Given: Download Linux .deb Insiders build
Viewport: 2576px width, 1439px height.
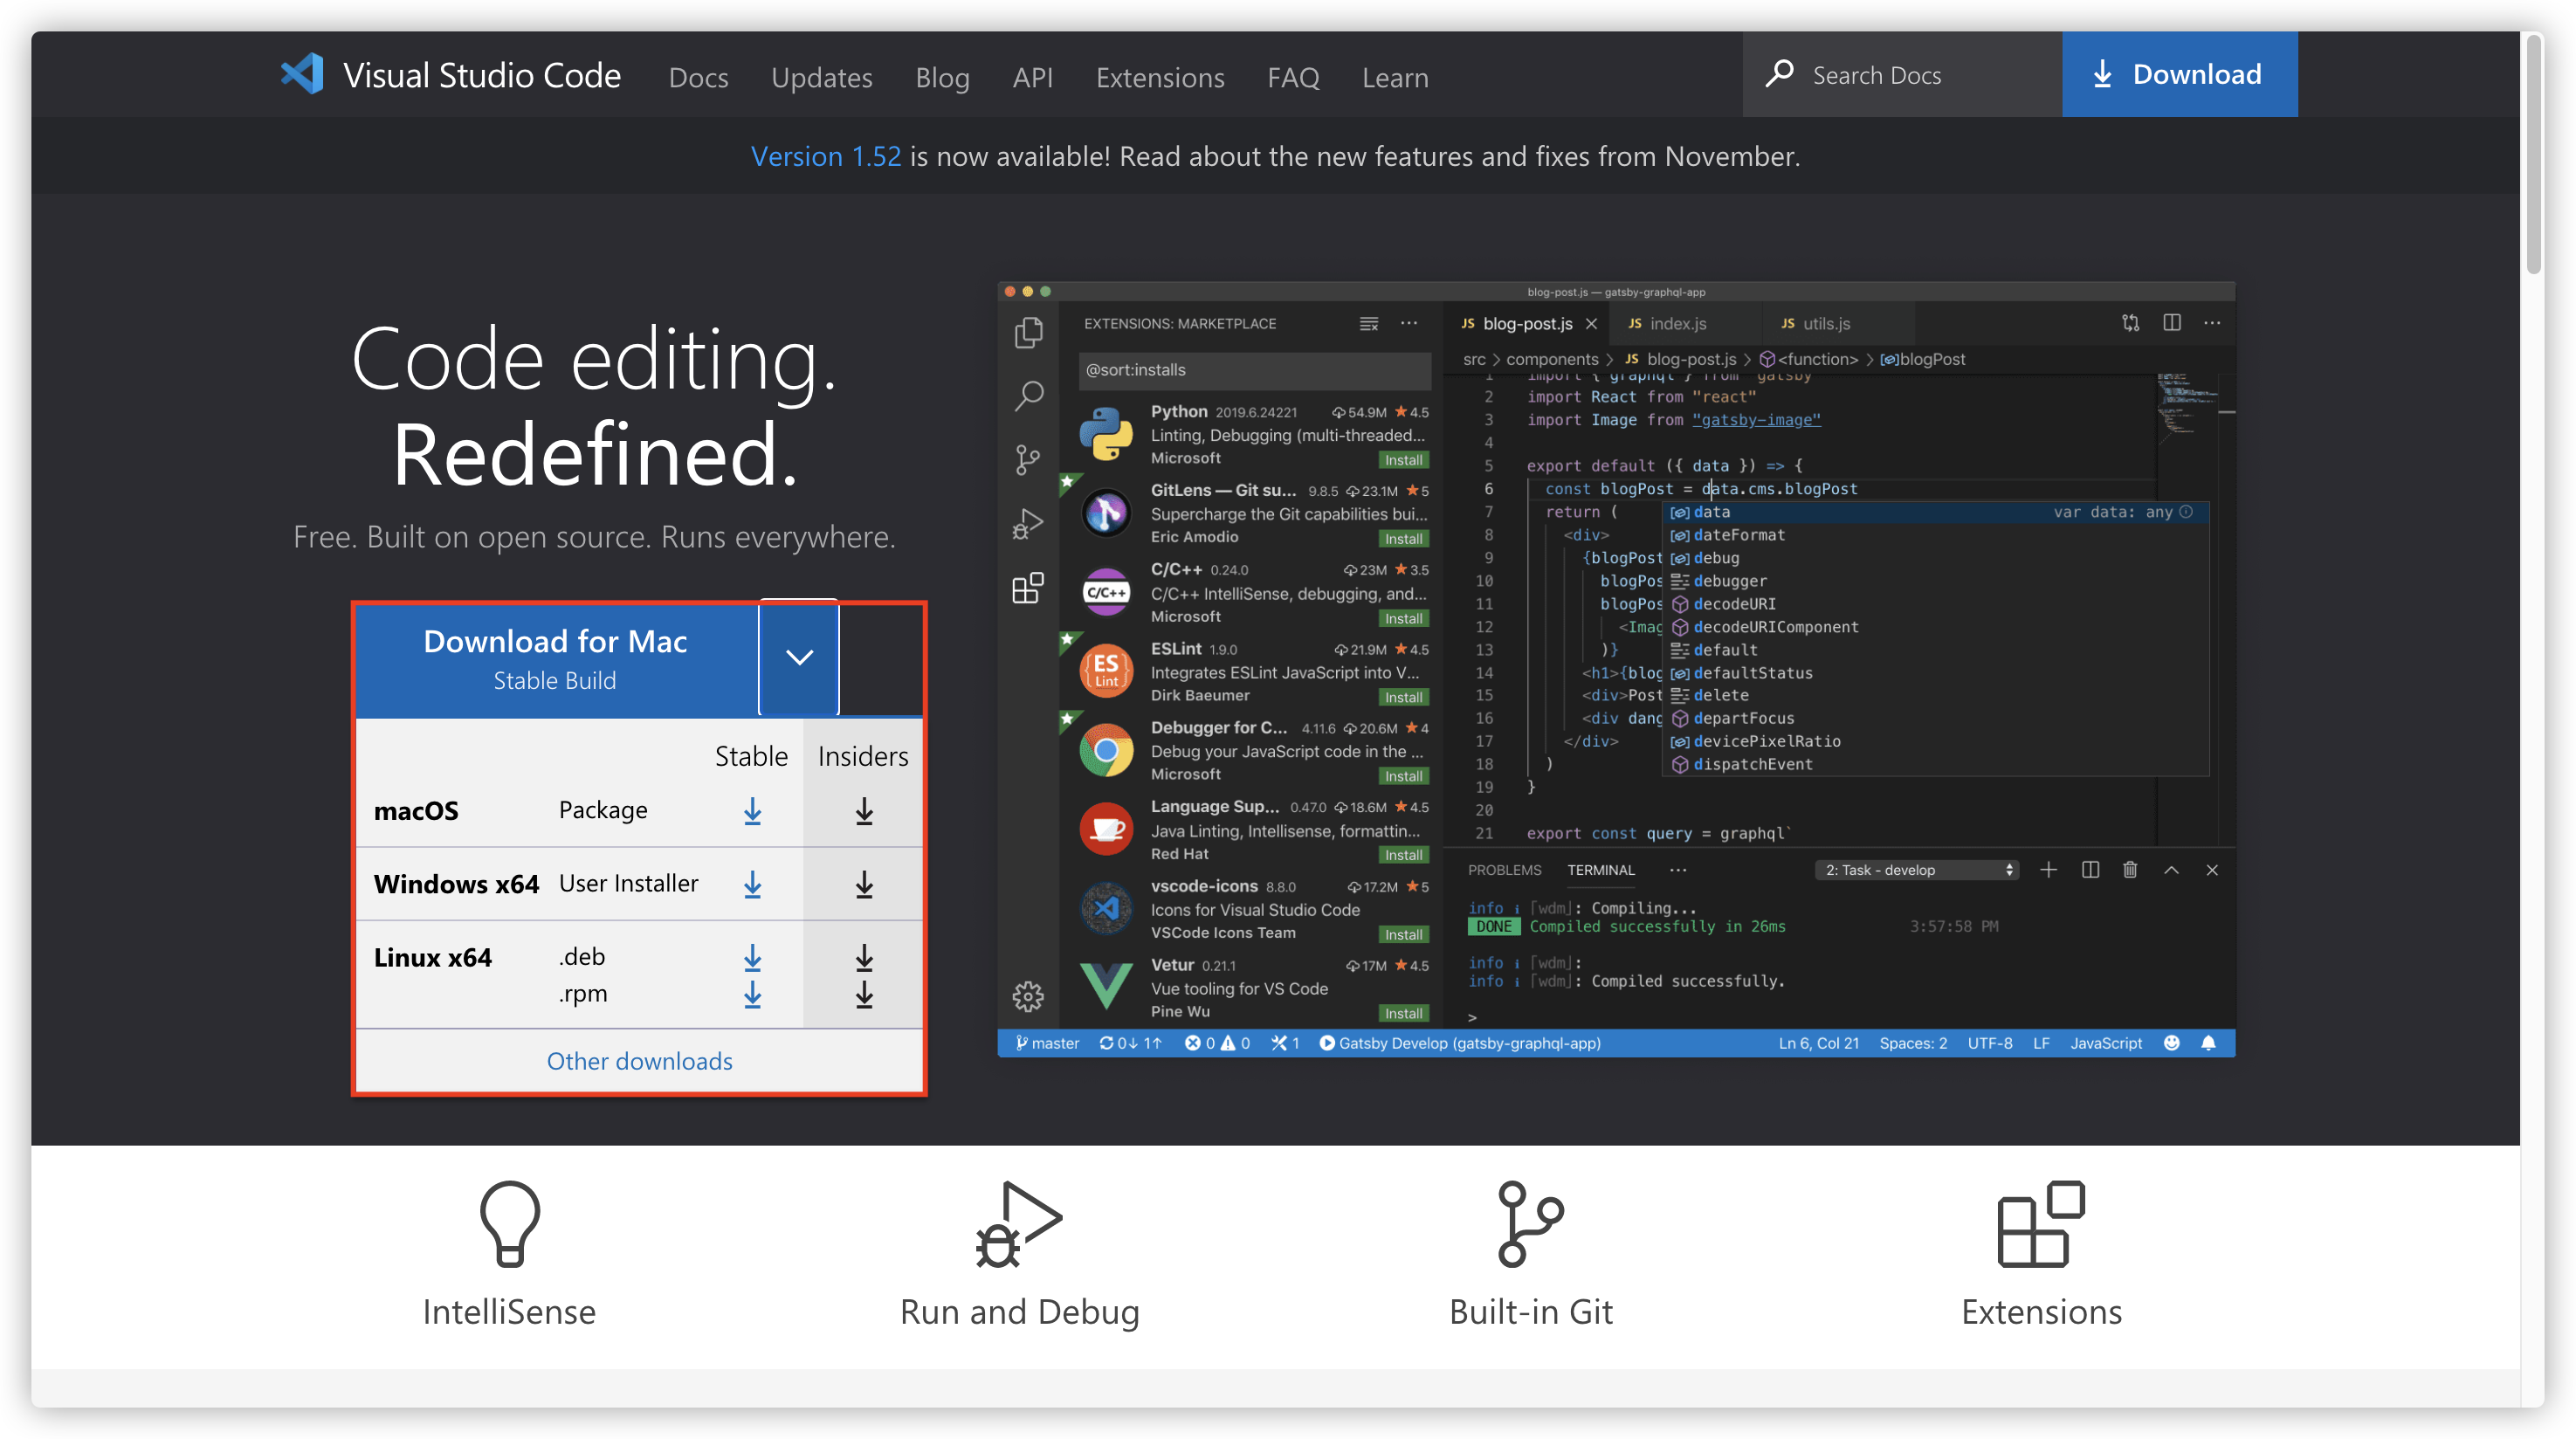Looking at the screenshot, I should [x=864, y=958].
